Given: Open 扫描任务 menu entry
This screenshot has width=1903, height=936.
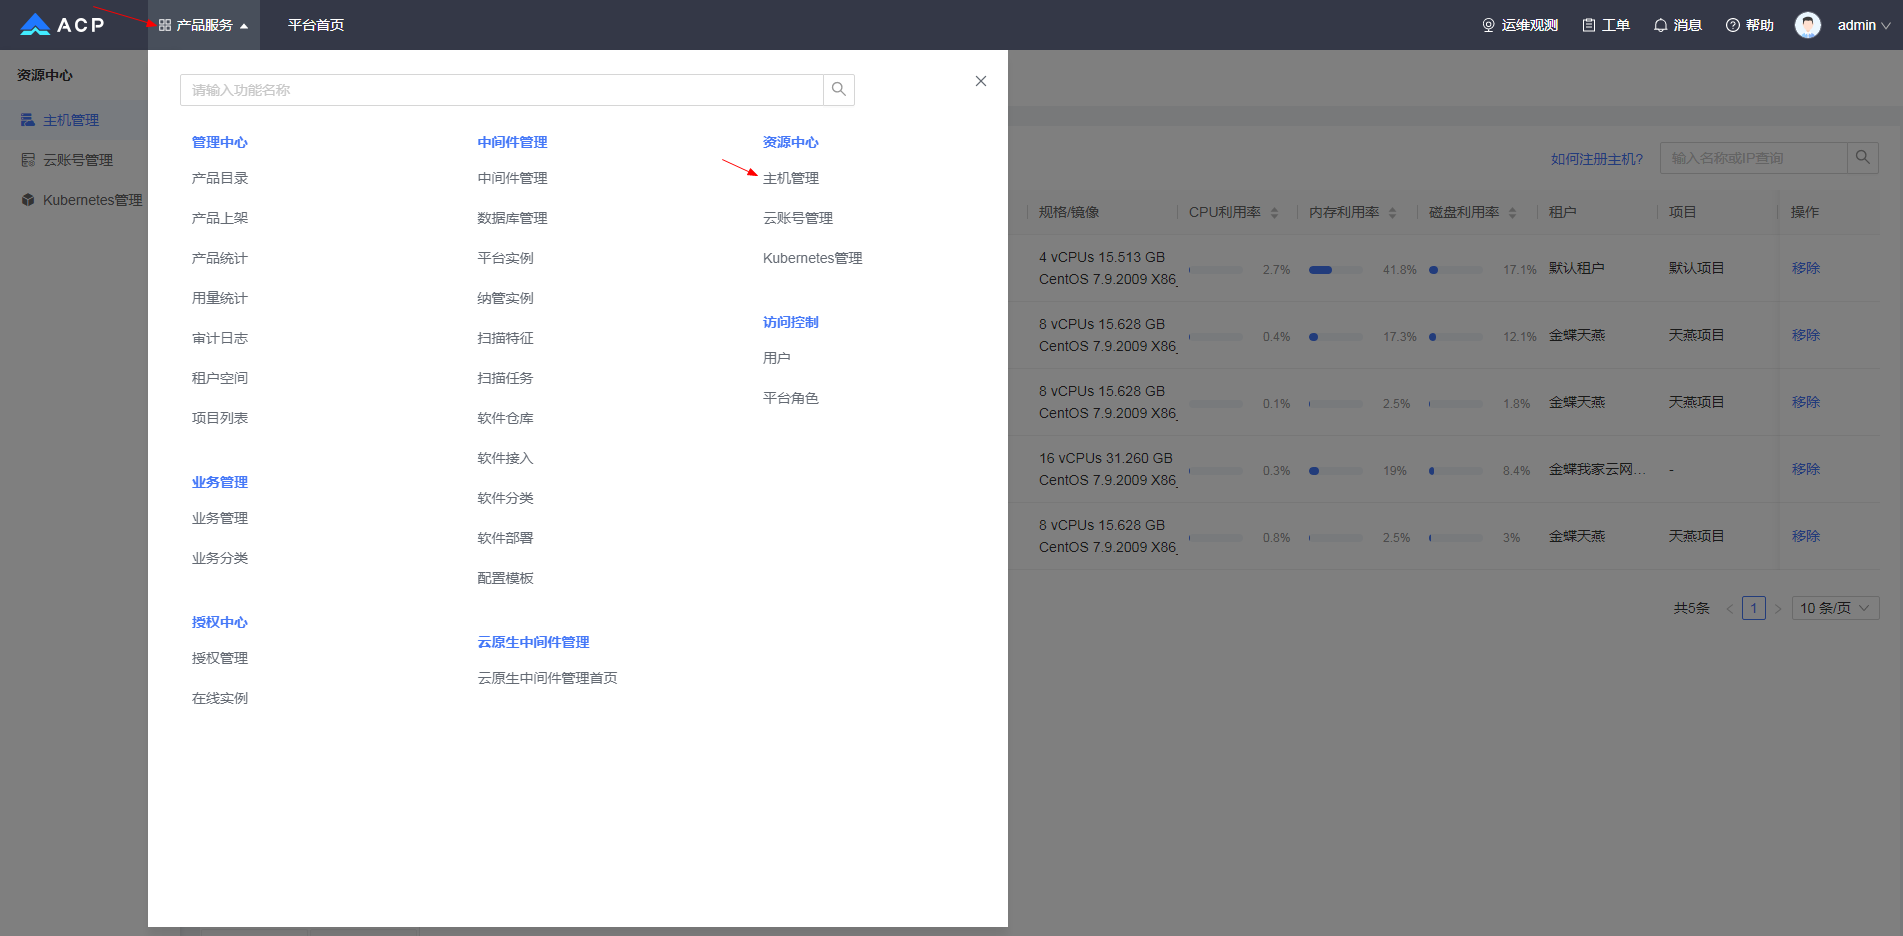Looking at the screenshot, I should (x=506, y=378).
